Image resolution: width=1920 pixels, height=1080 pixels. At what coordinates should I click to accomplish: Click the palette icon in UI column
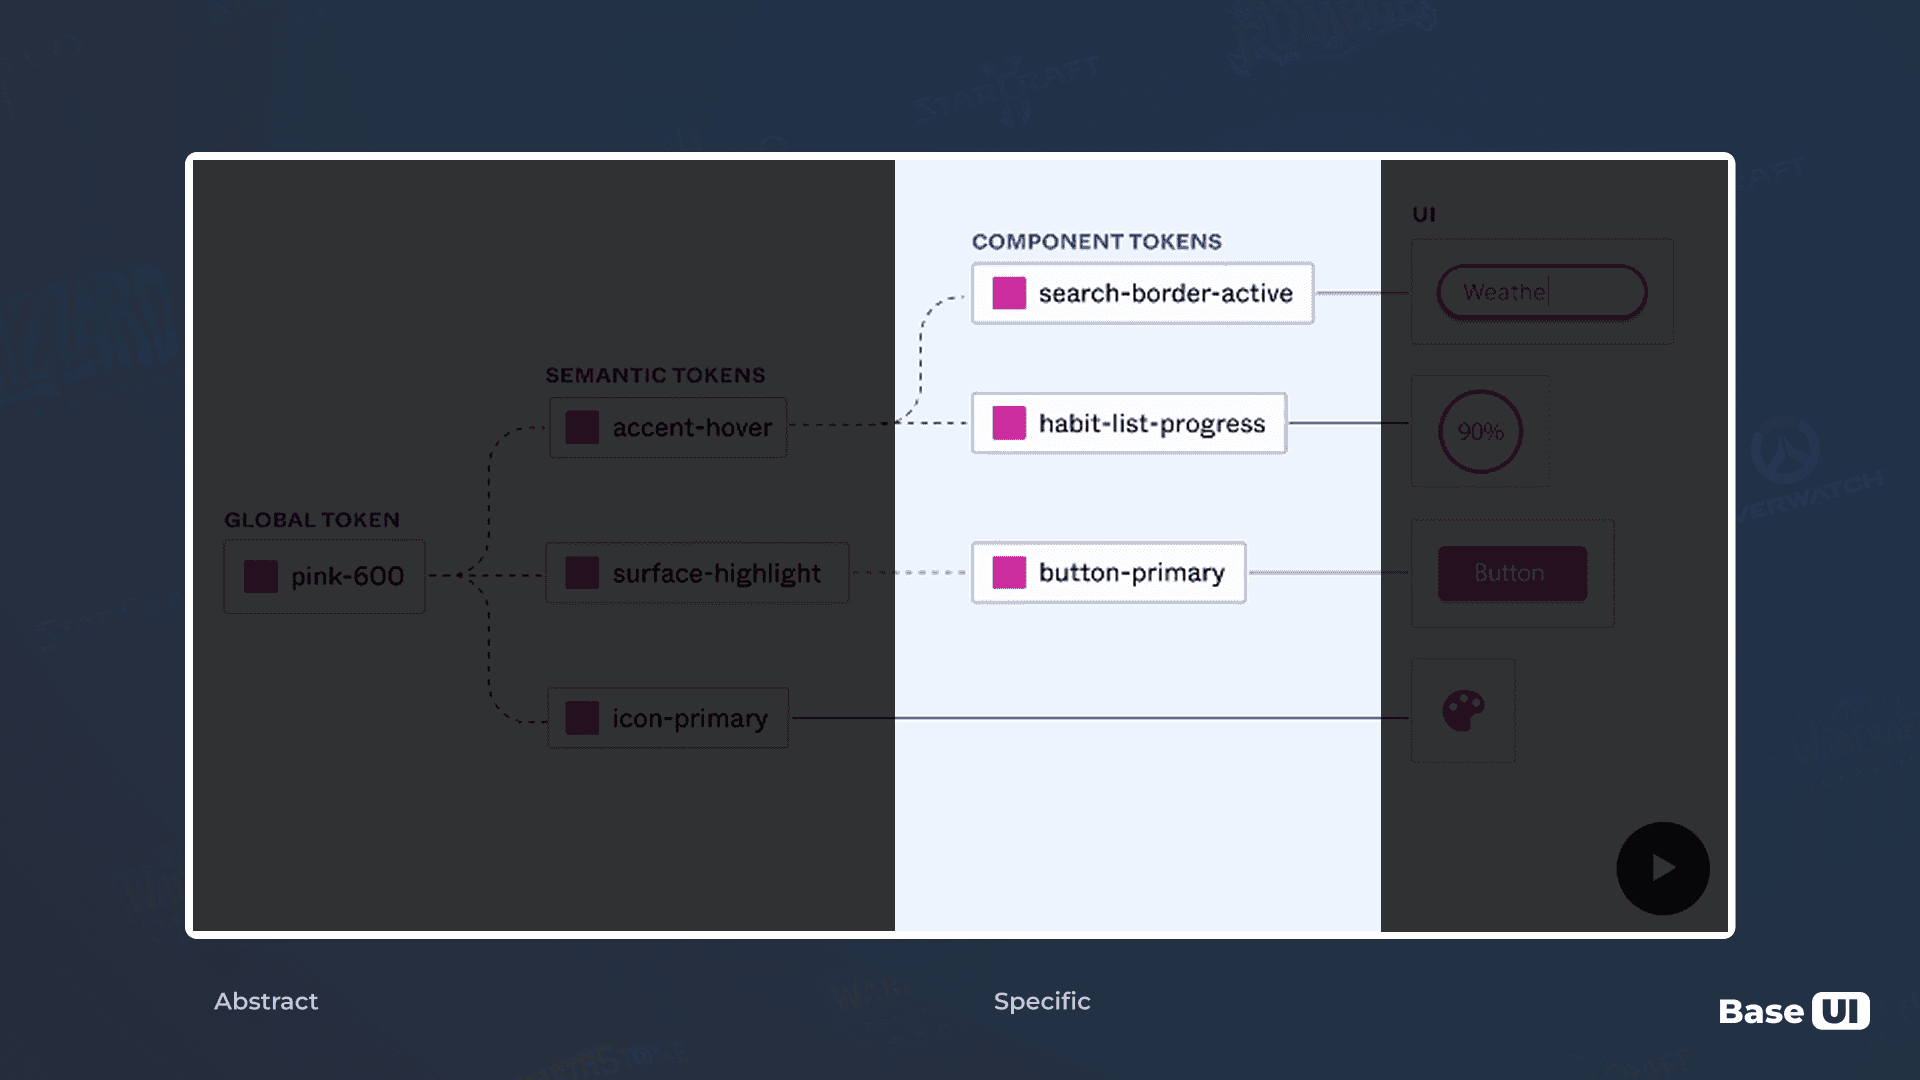[x=1463, y=711]
